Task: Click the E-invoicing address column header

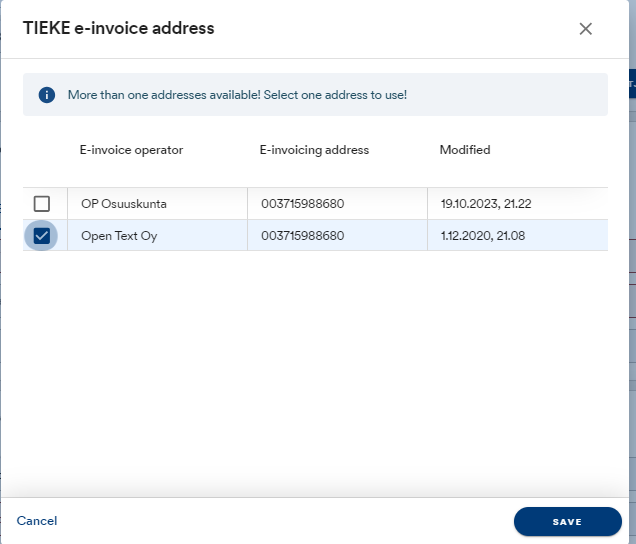Action: (x=314, y=150)
